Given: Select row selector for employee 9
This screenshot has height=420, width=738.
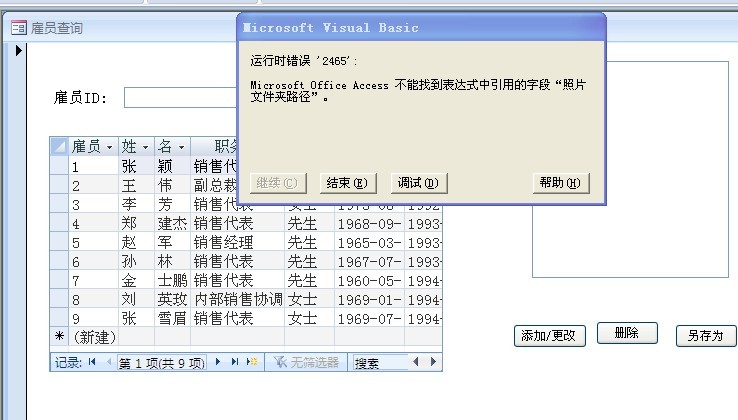Looking at the screenshot, I should tap(59, 318).
